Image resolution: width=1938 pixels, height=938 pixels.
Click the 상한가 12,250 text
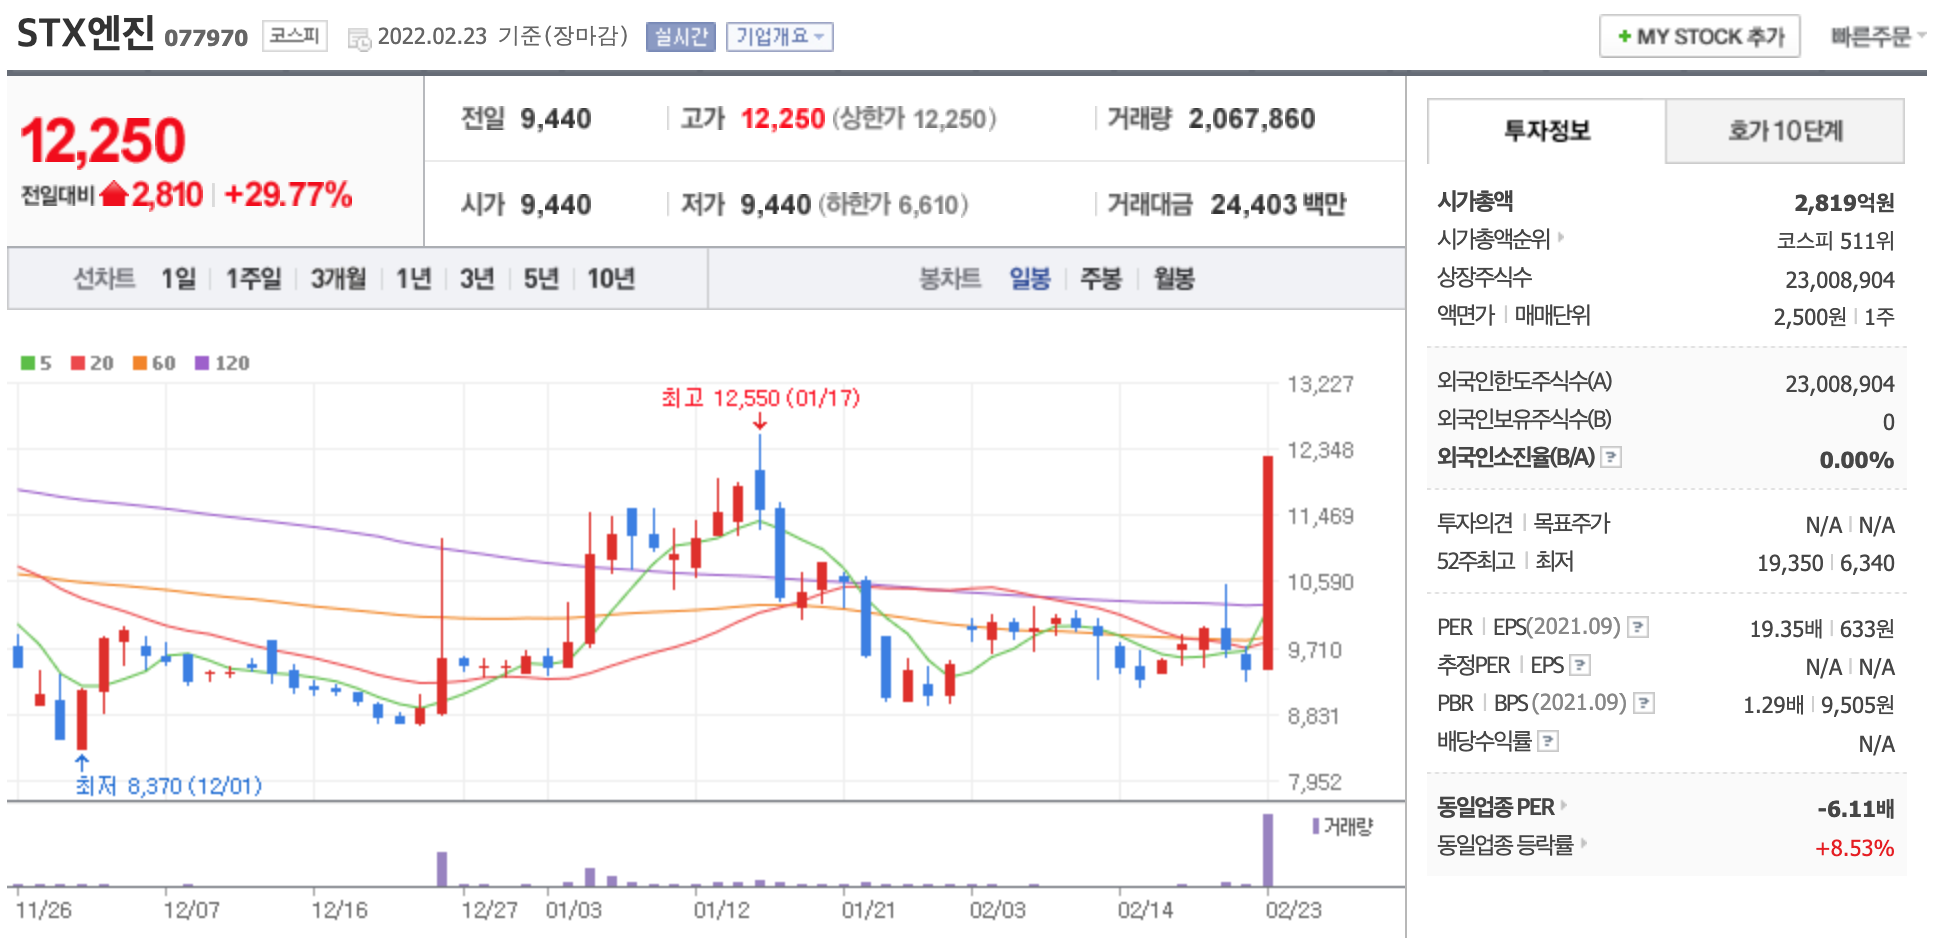point(914,119)
